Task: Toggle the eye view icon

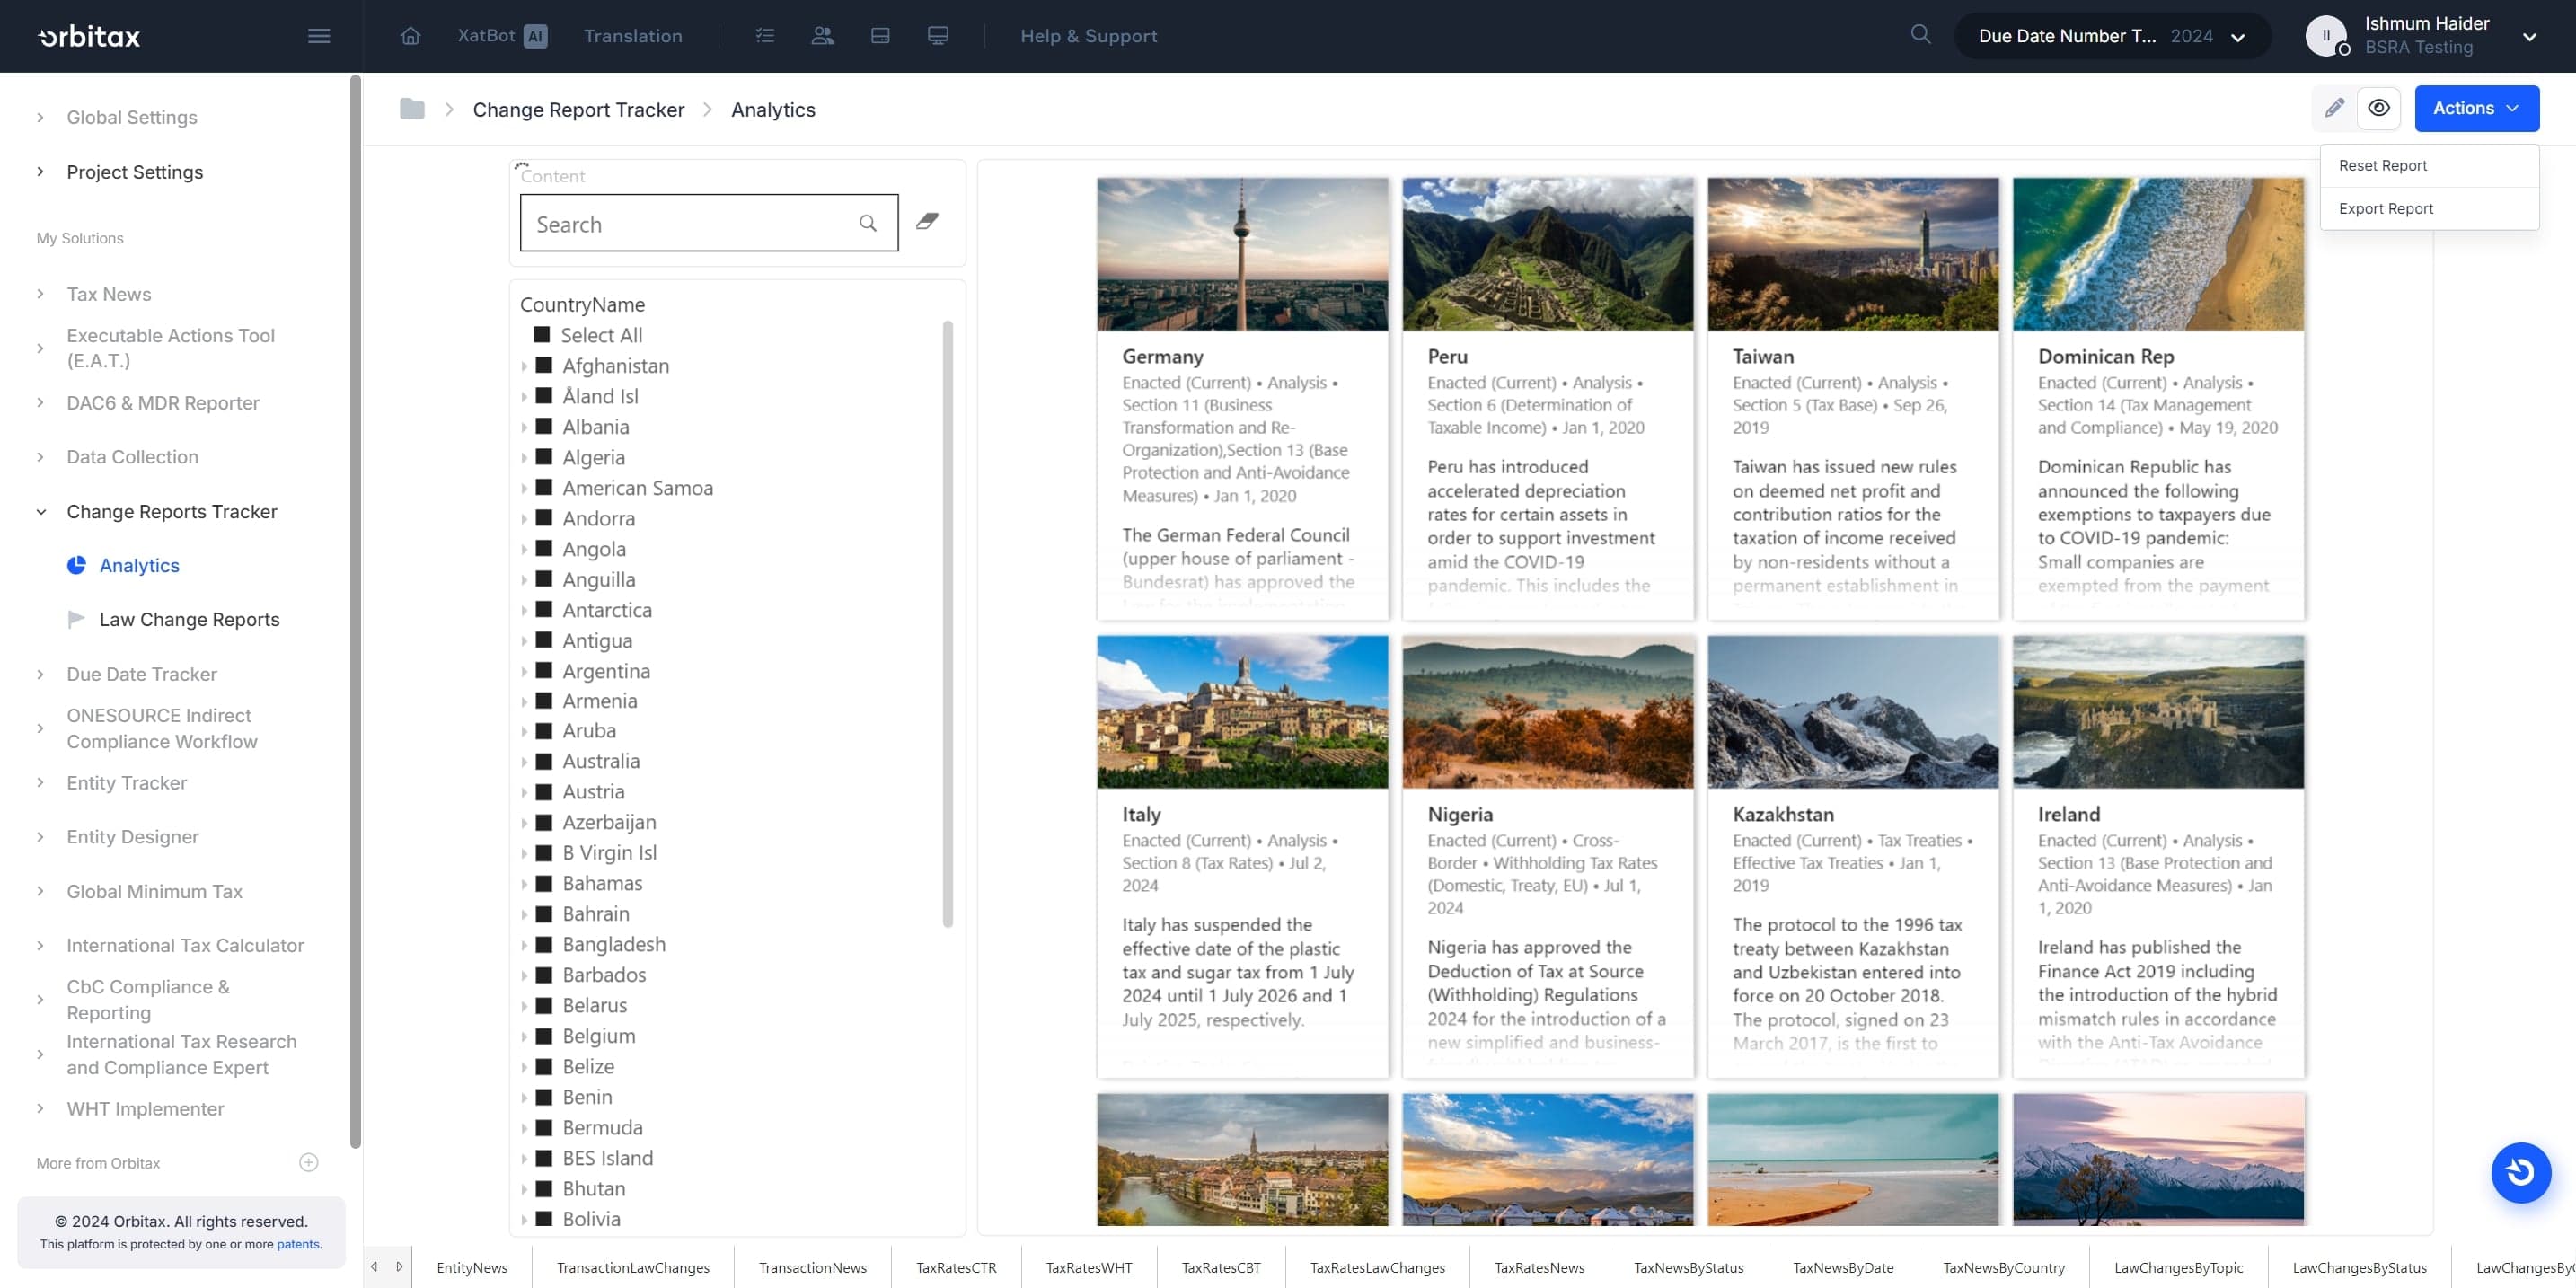Action: (2379, 108)
